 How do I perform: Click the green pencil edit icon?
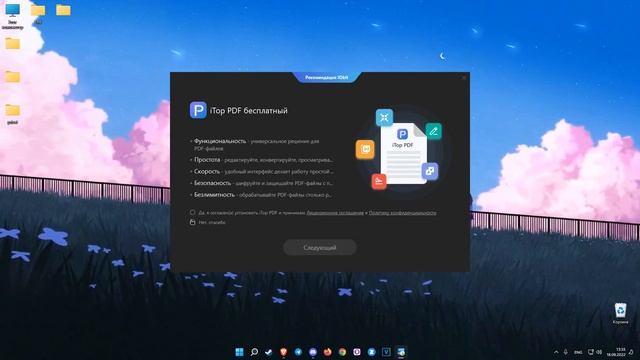[x=433, y=131]
